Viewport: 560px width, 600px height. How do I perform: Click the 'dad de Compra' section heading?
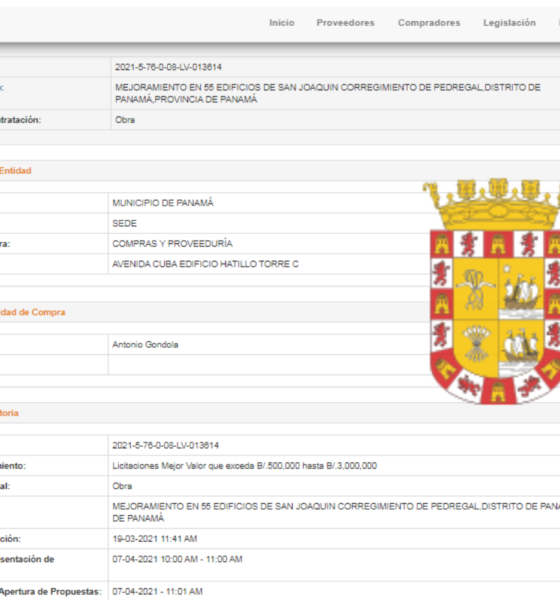(33, 312)
